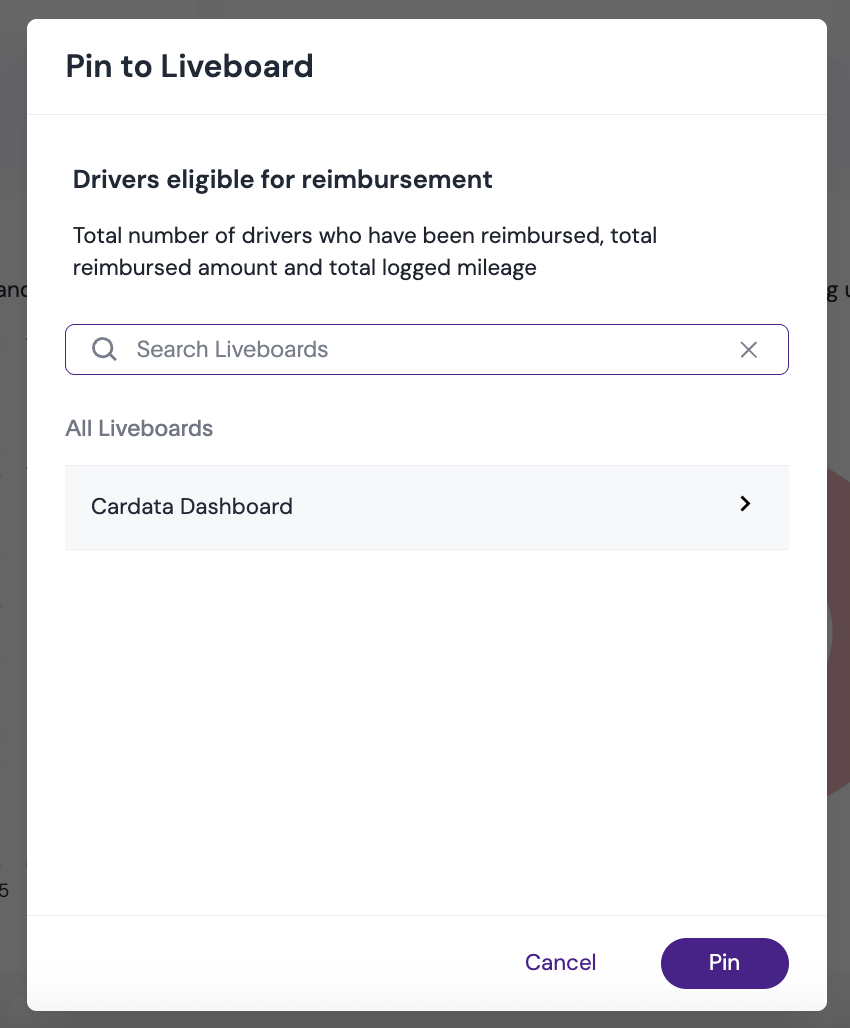Click the magnifier search icon
The image size is (850, 1028).
click(104, 349)
